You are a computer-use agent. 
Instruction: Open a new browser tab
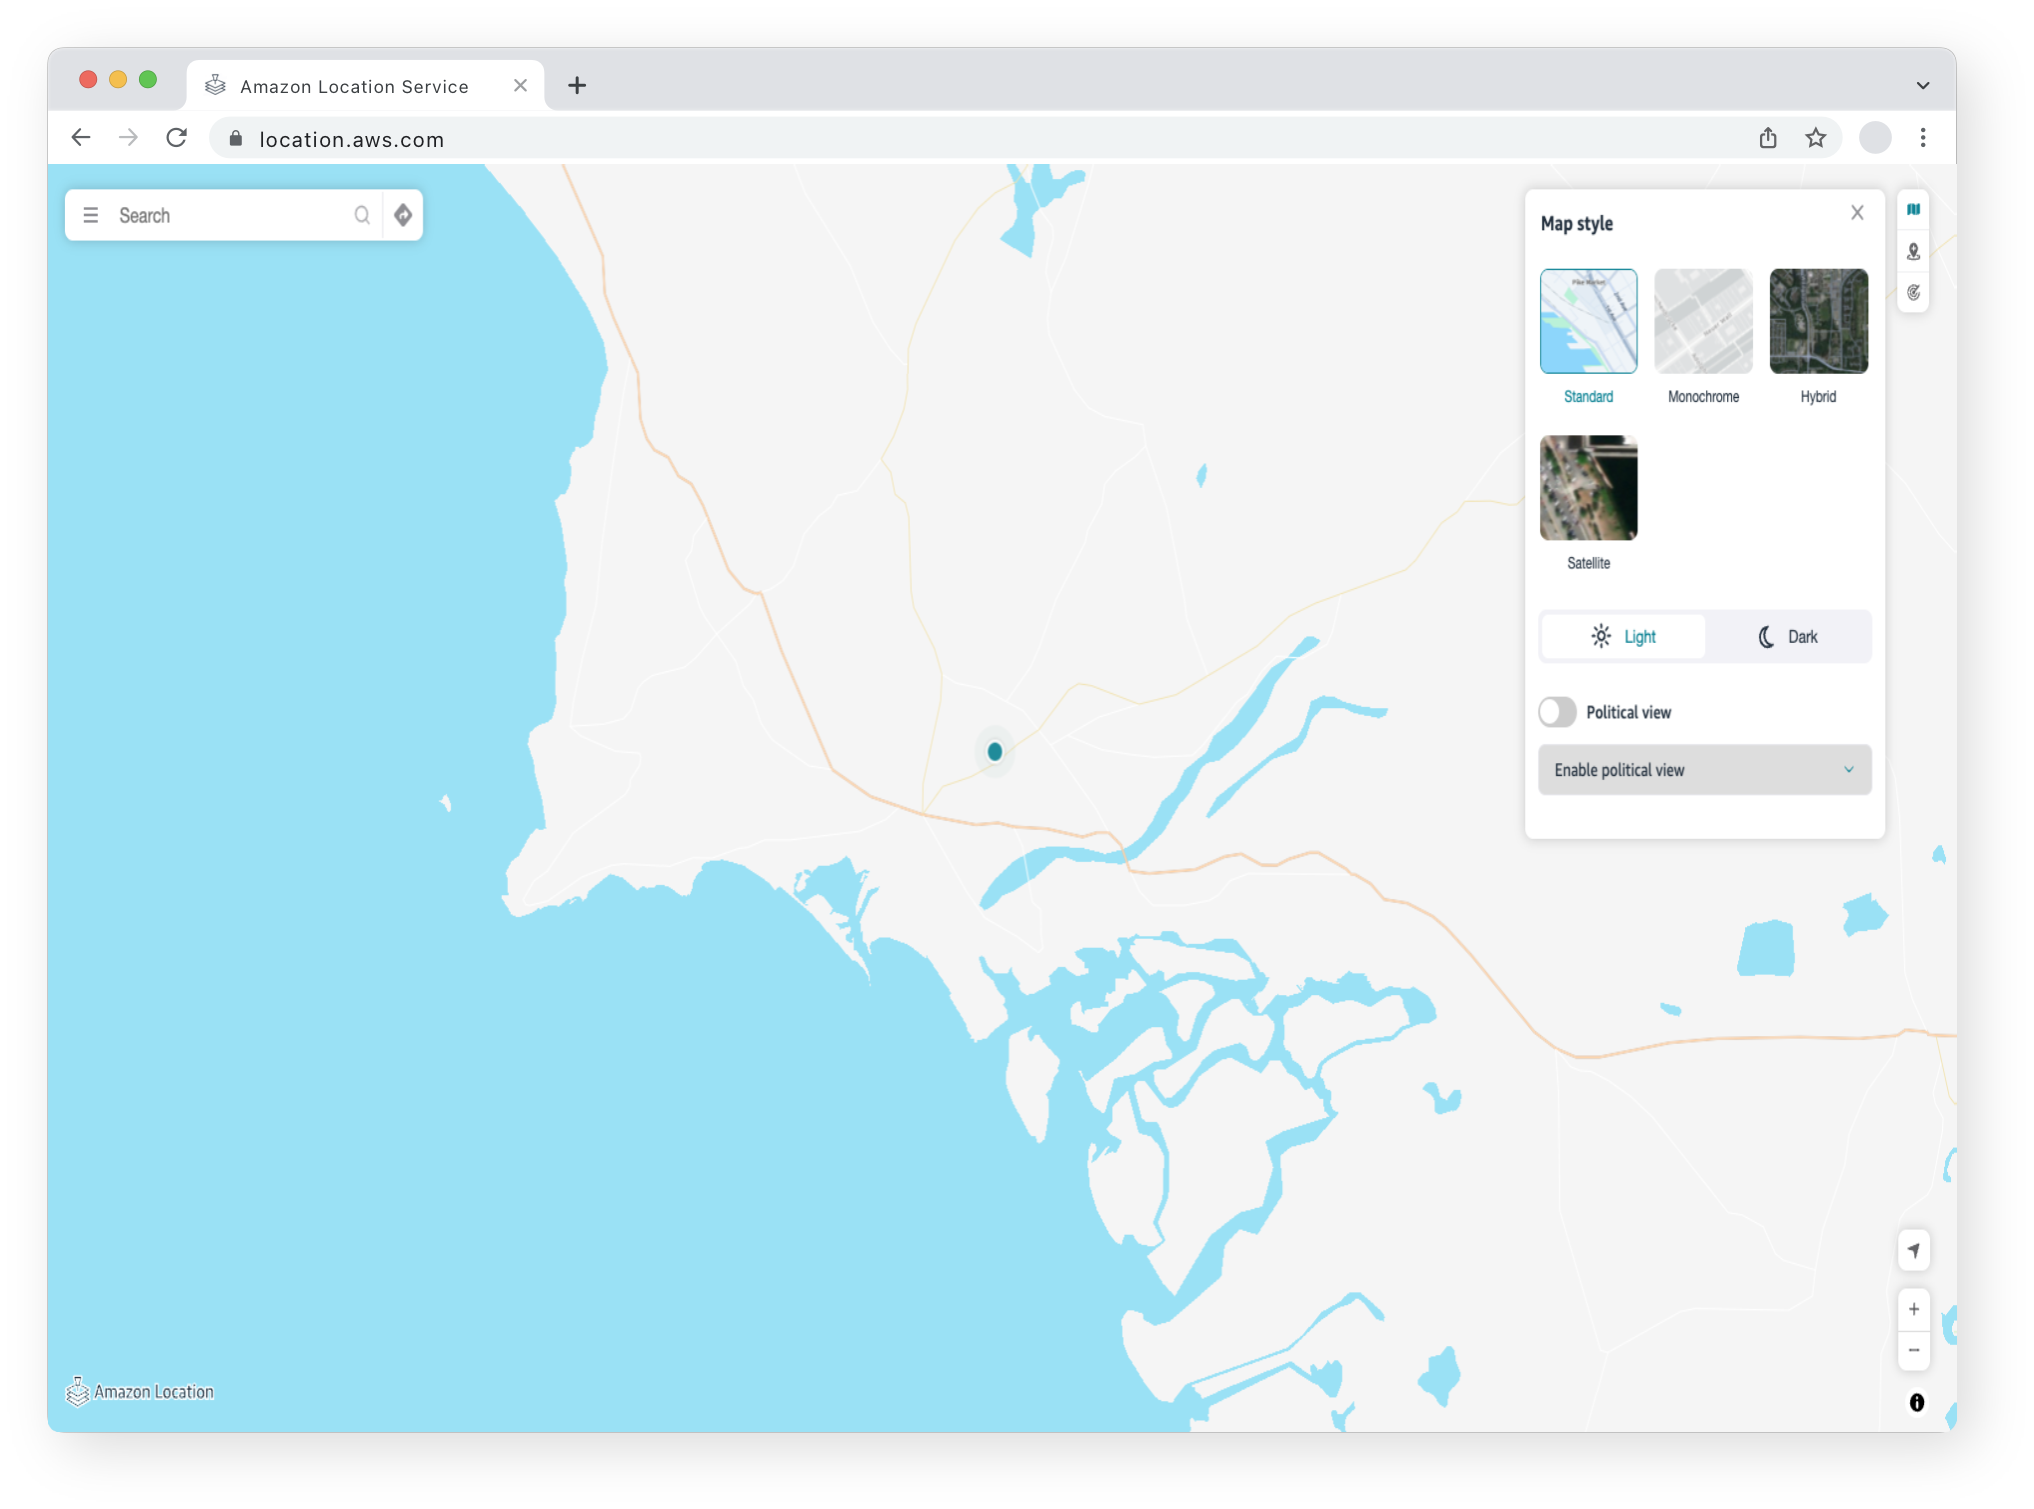577,86
